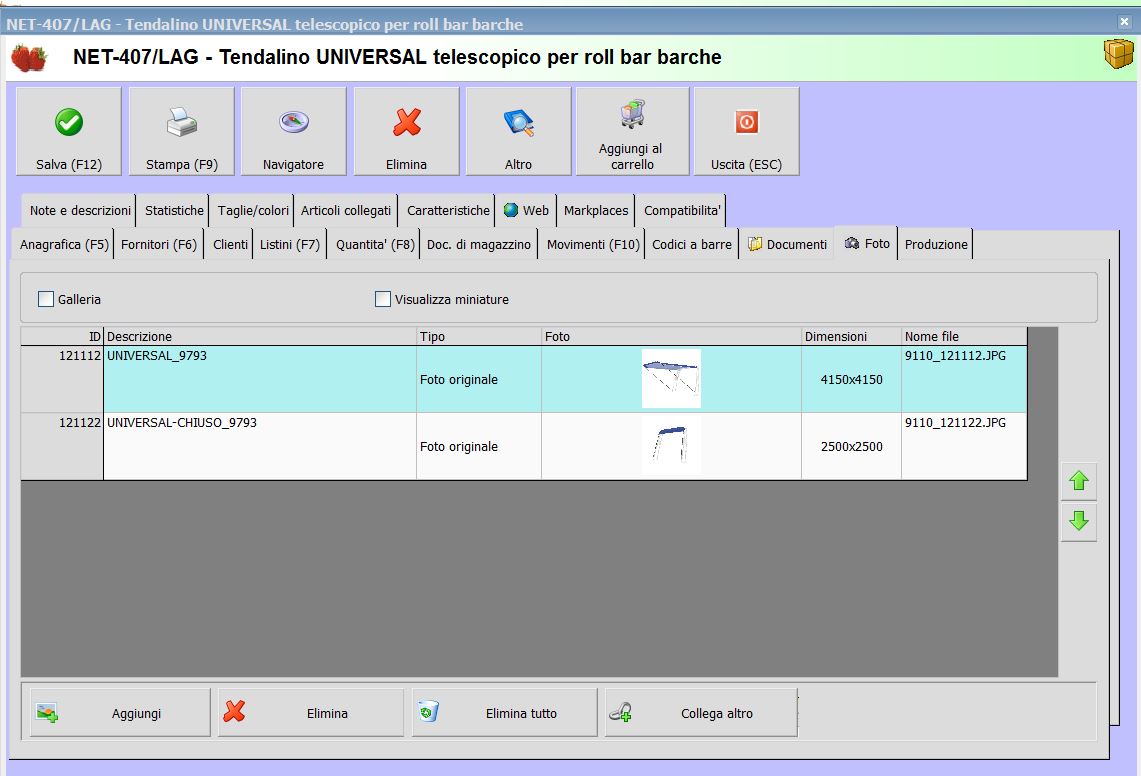Select the open awning photo thumbnail

(671, 379)
